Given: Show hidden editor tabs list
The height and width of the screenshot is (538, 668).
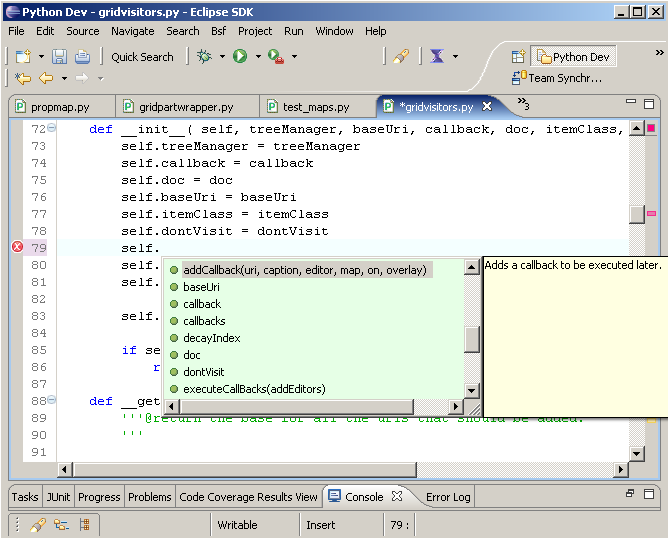Looking at the screenshot, I should coord(522,105).
